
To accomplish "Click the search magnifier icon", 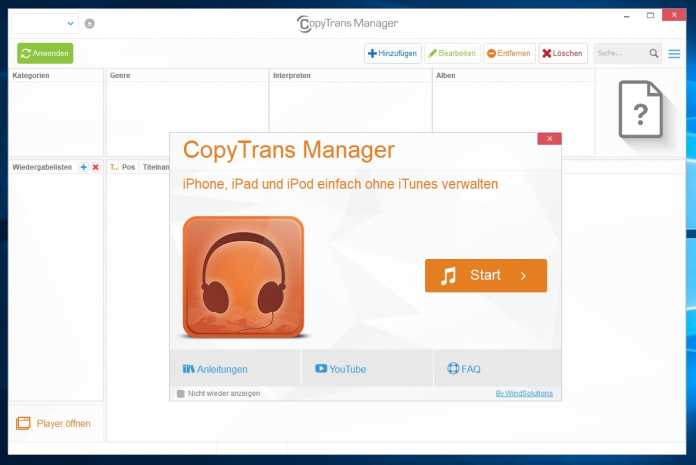I will tap(654, 53).
